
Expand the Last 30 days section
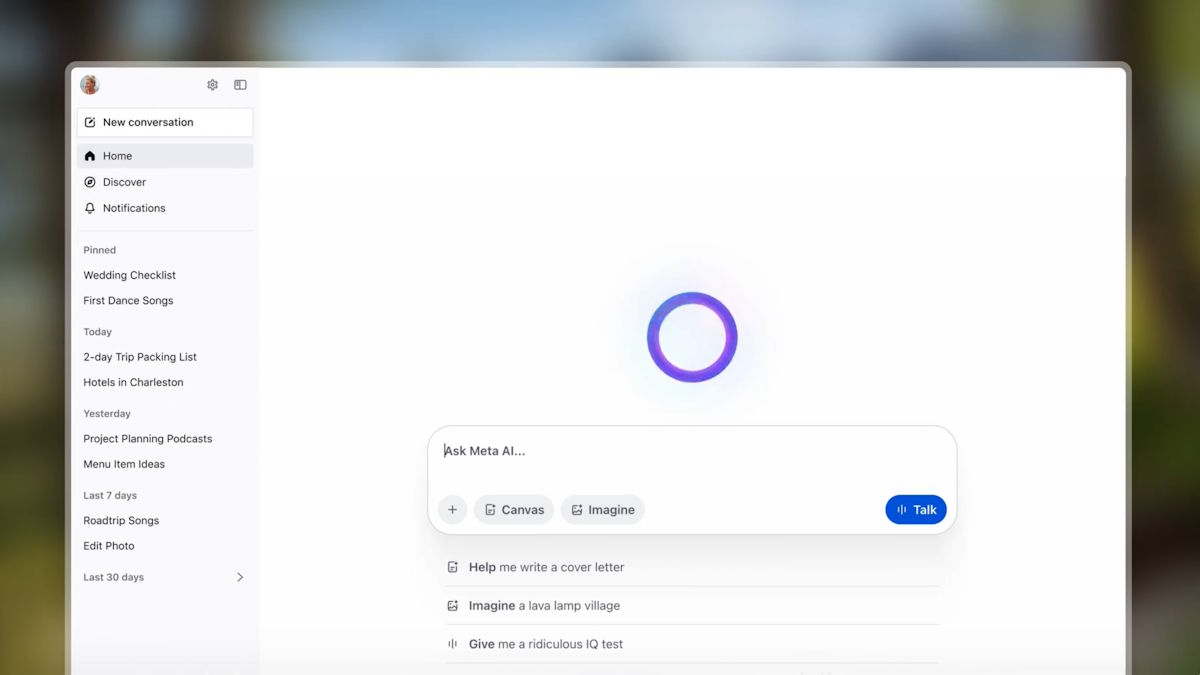239,577
